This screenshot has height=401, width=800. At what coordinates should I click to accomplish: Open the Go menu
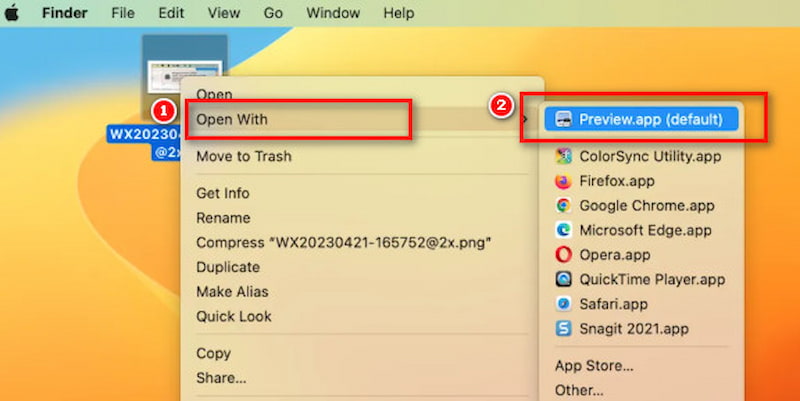point(273,13)
